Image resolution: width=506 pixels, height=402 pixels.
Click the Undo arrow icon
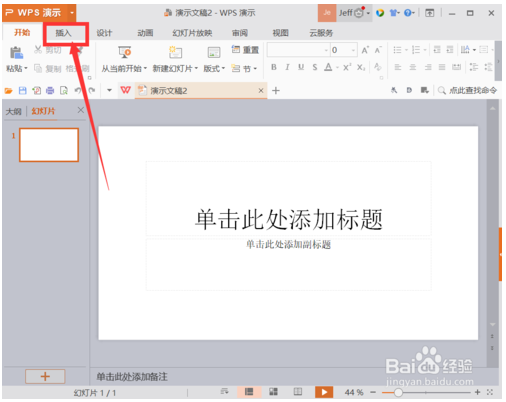point(78,90)
